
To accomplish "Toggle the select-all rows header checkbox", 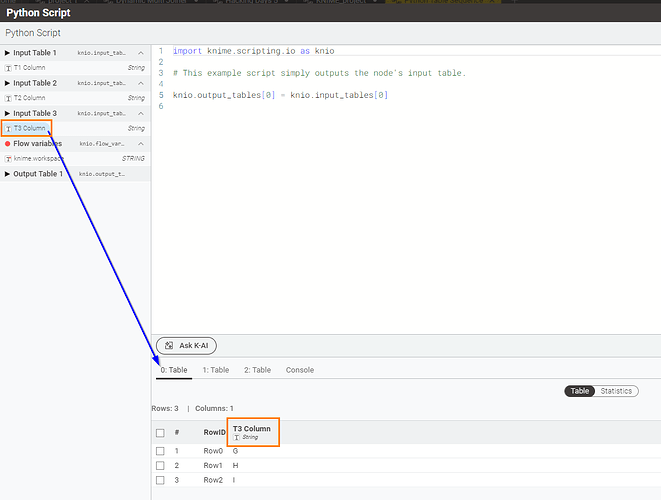I will [x=160, y=433].
